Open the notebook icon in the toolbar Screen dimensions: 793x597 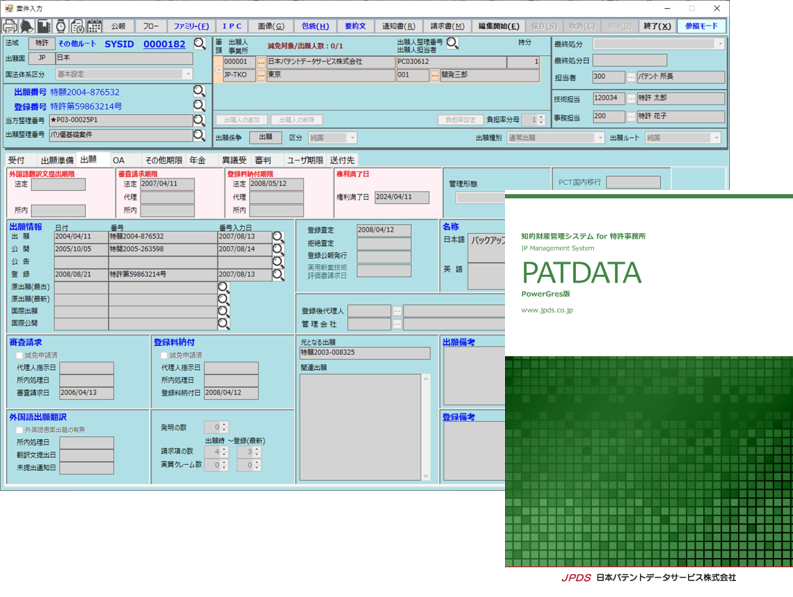[x=43, y=26]
